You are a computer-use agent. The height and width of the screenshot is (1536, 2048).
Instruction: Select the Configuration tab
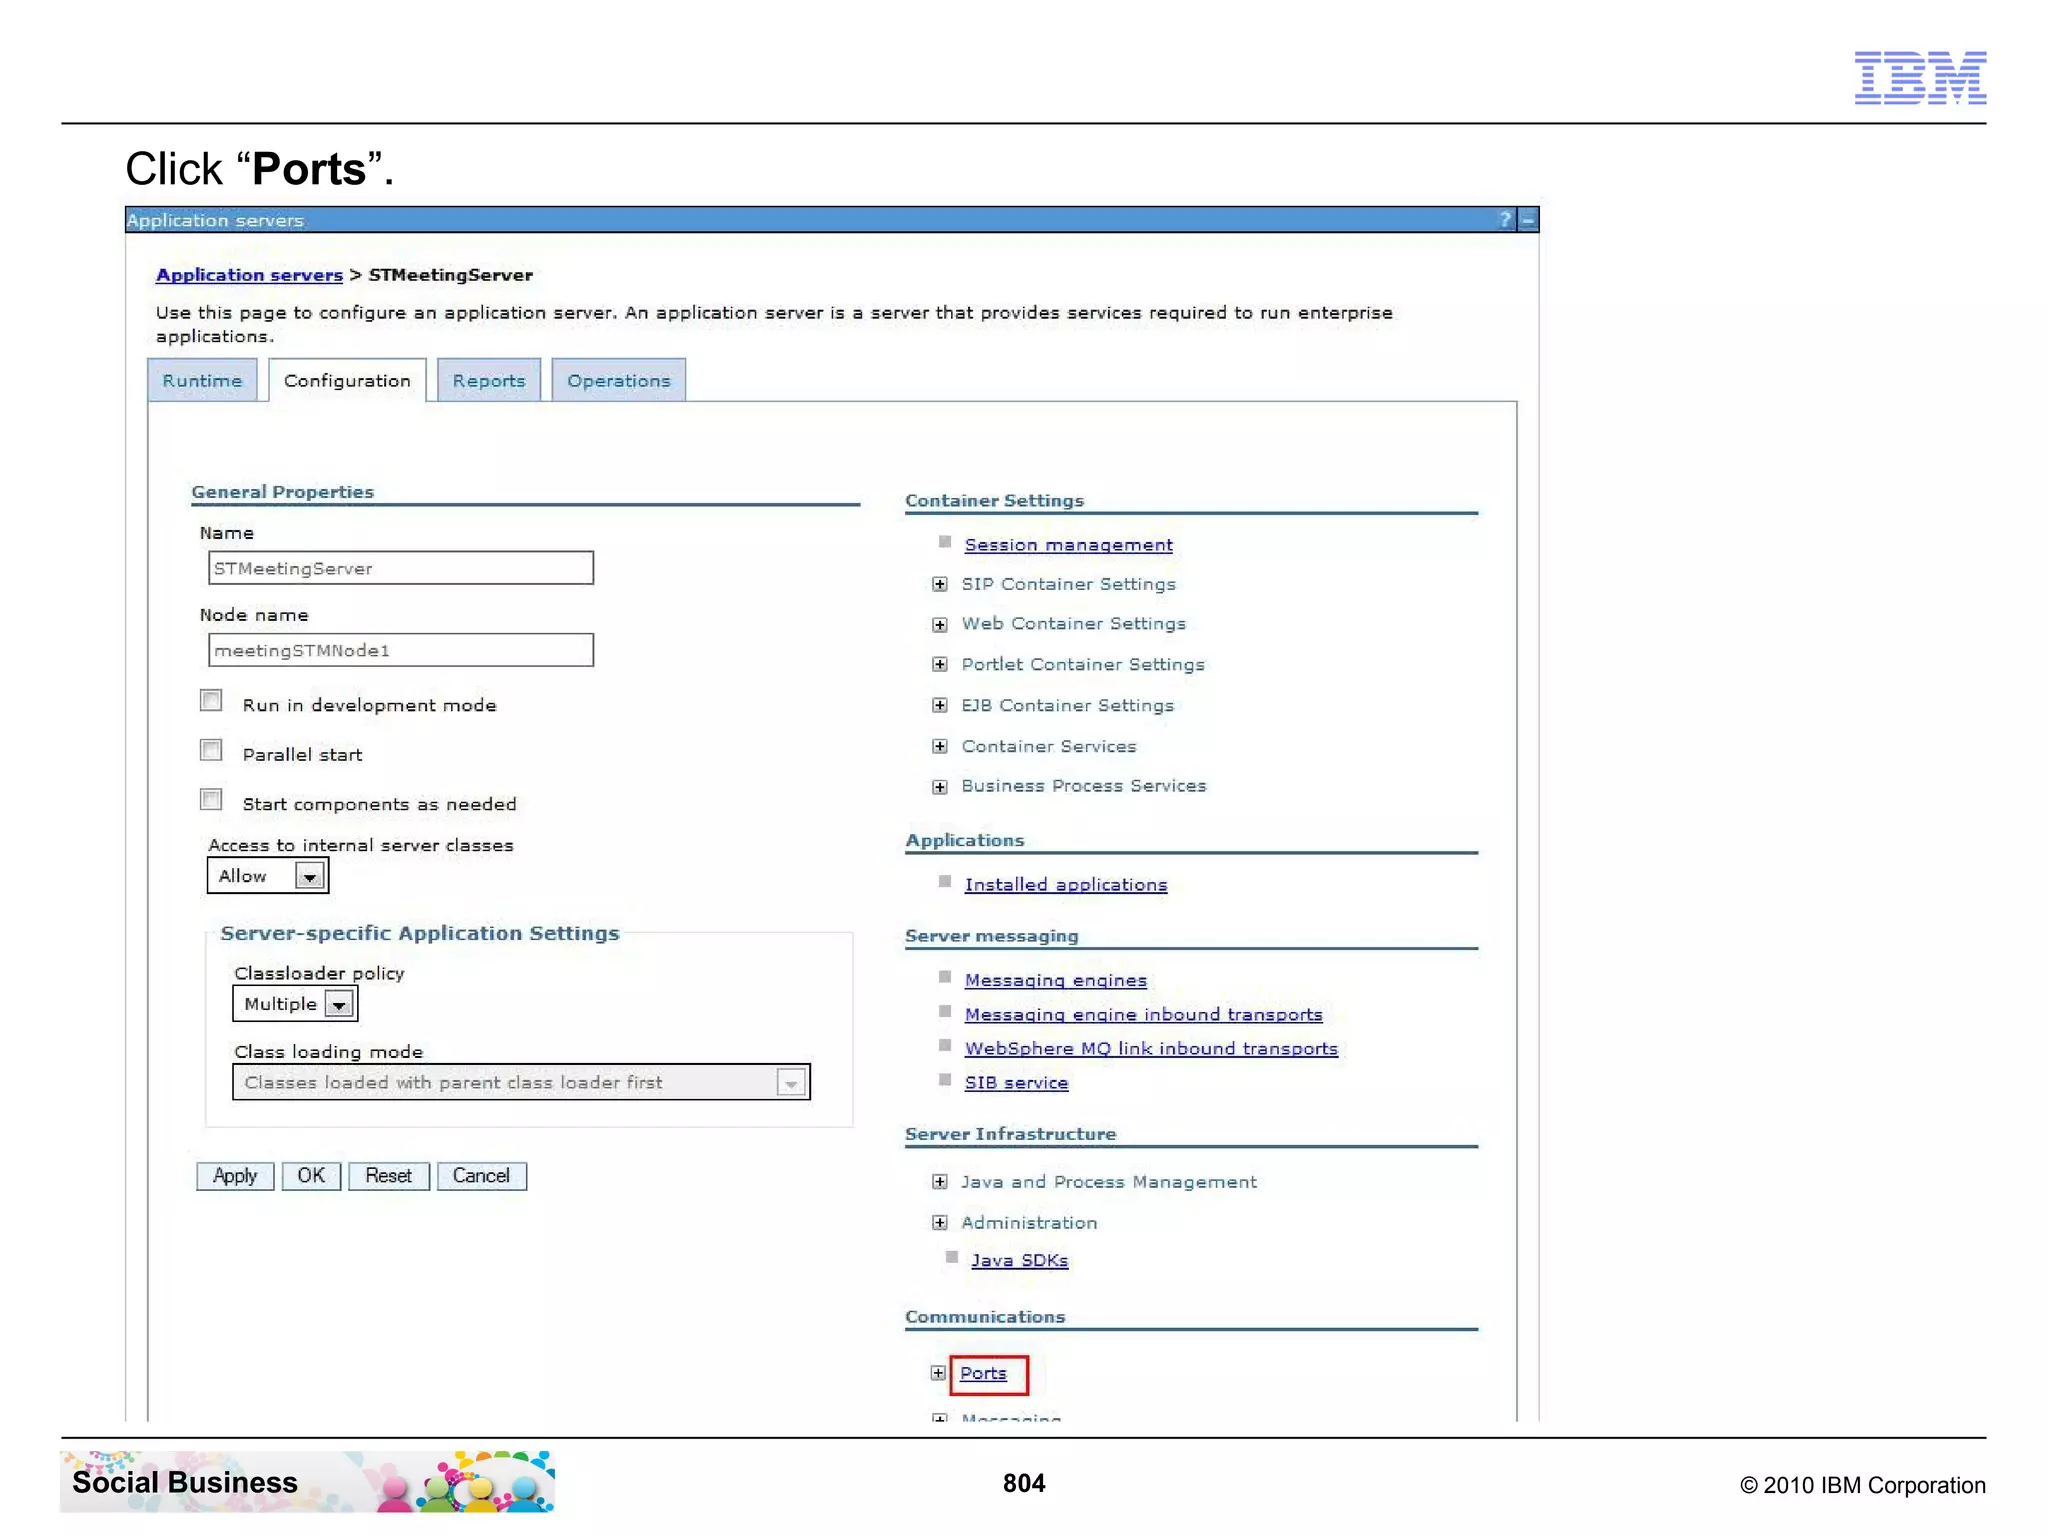coord(347,381)
